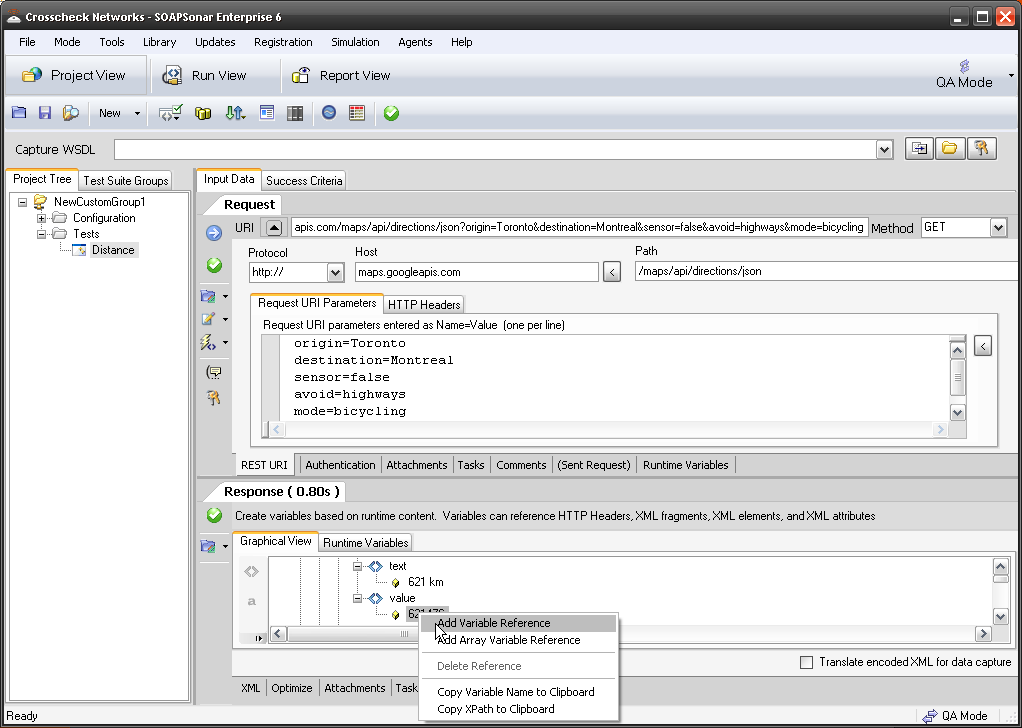Click the code checkmark validation toolbar icon

click(170, 113)
